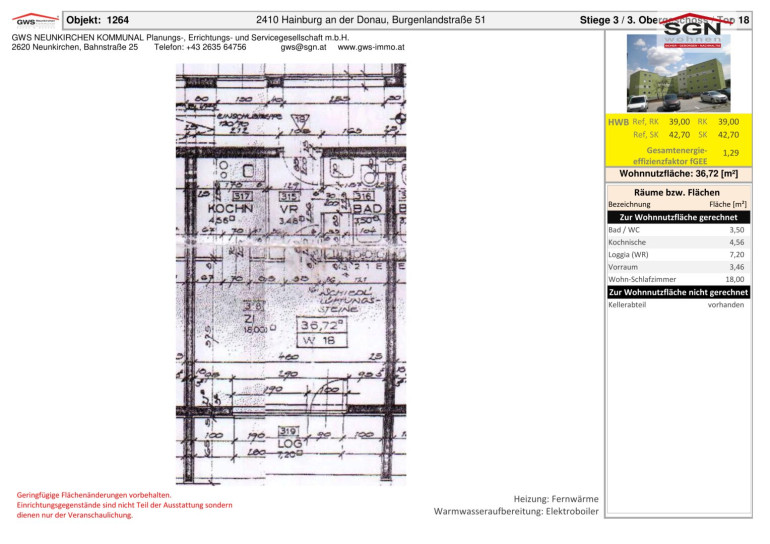Open the www.gws-immo.at website link

371,47
